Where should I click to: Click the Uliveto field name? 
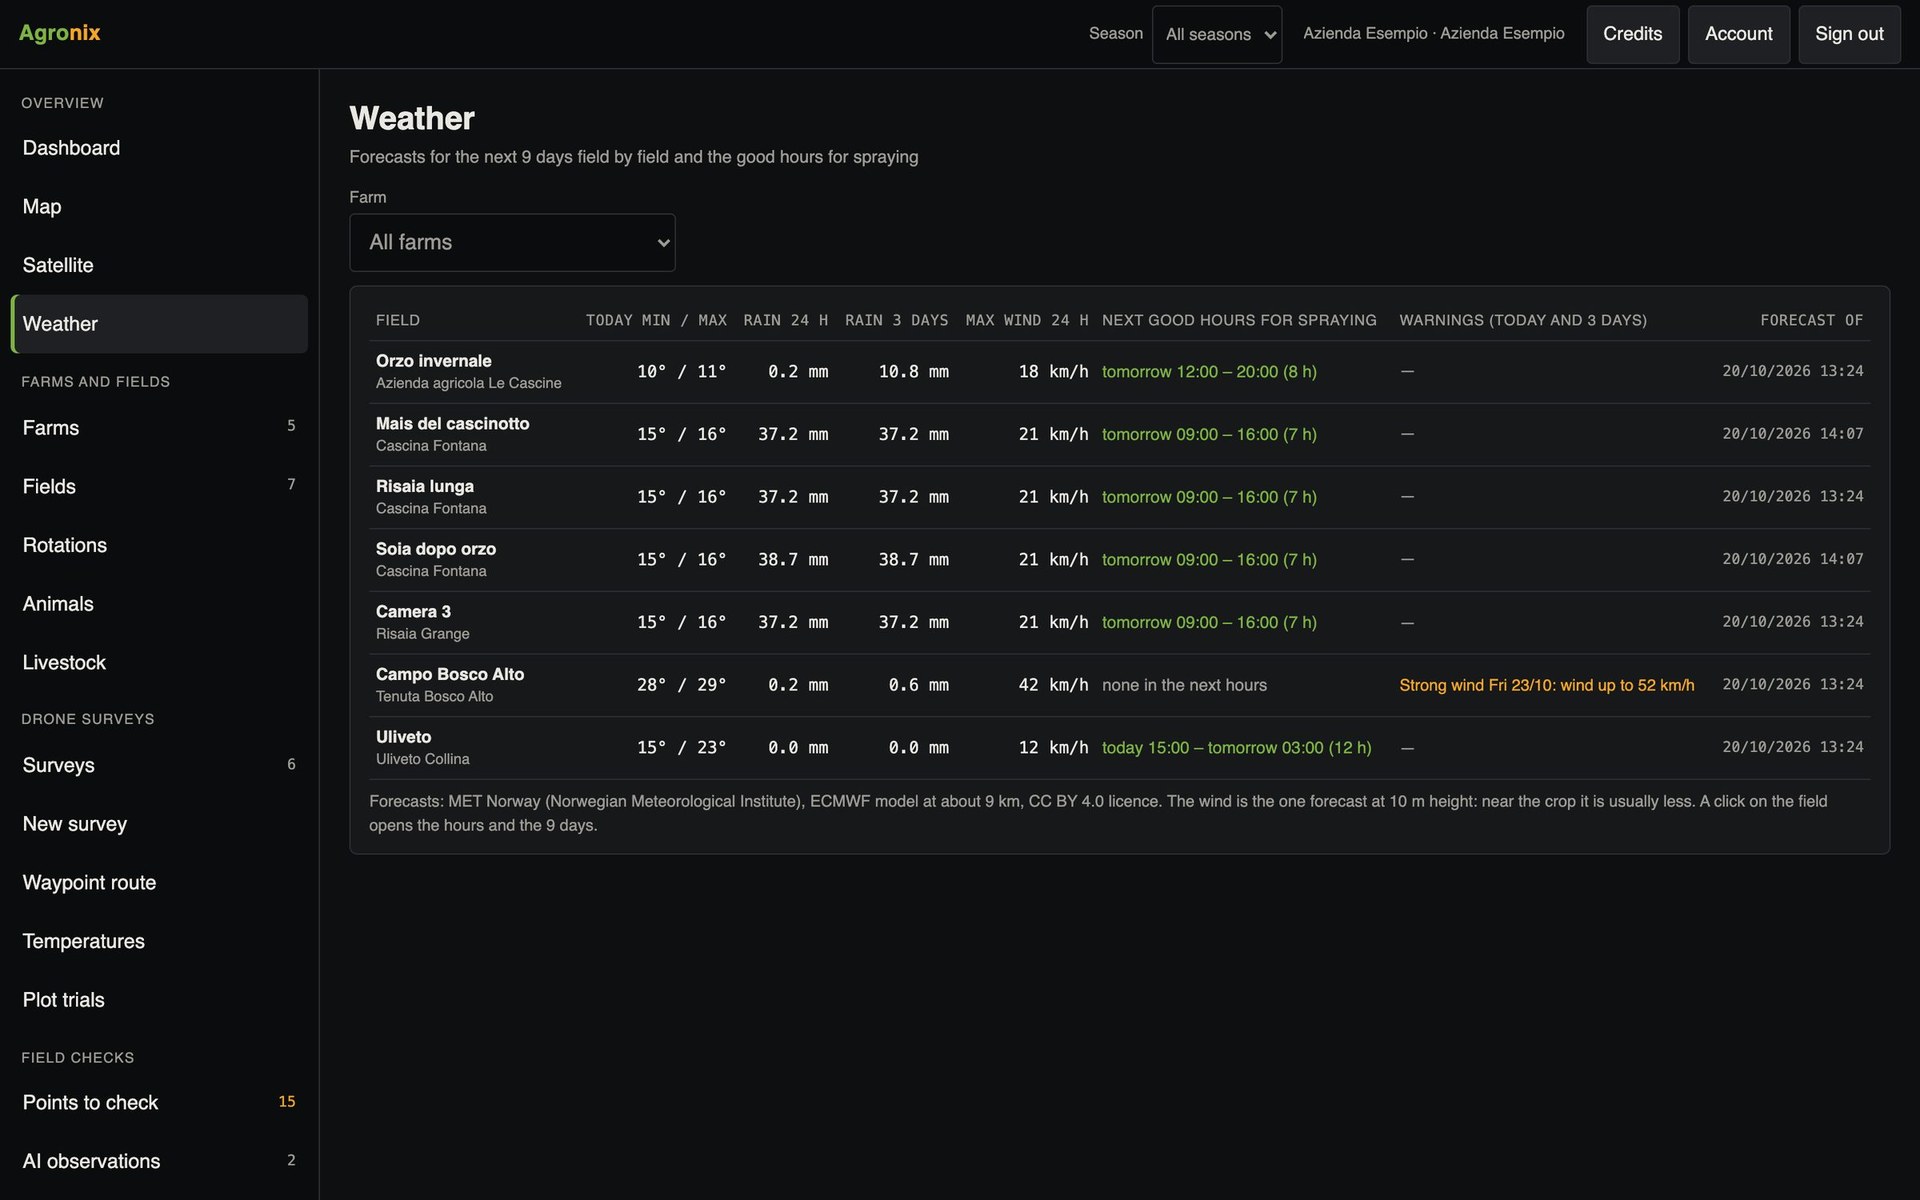[403, 737]
